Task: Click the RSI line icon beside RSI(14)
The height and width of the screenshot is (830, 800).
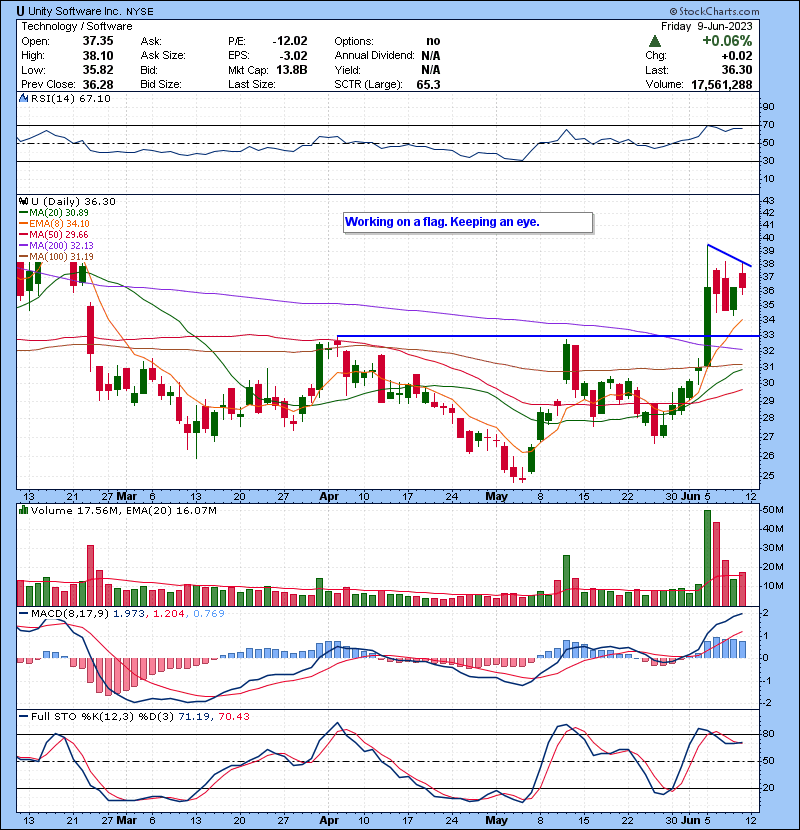Action: [x=24, y=98]
